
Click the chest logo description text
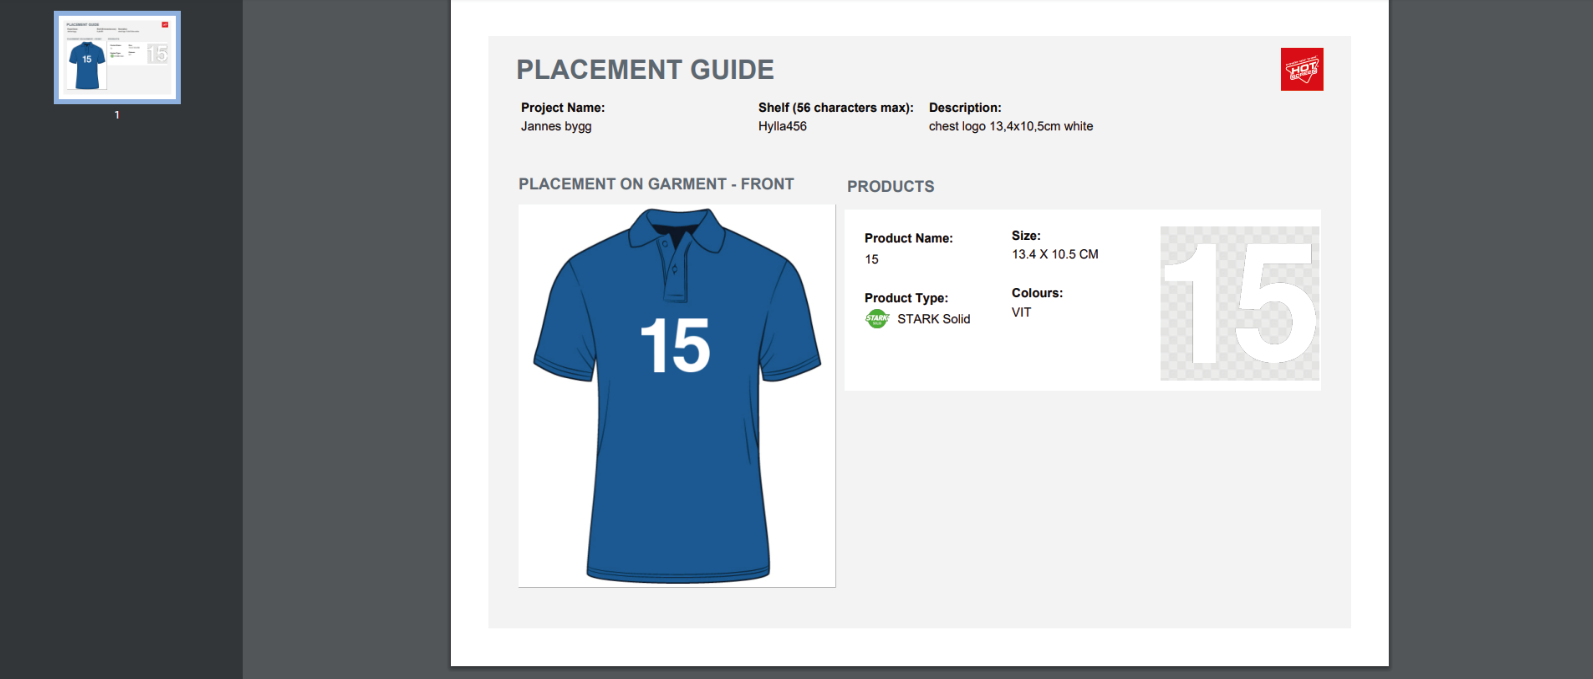(x=1010, y=127)
